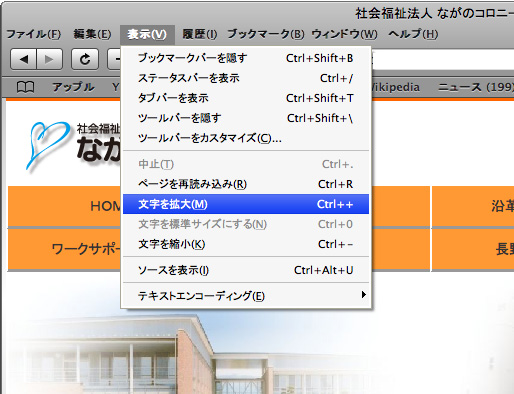Screen dimensions: 514x394
Task: Choose ソースを表示(I)
Action: [x=246, y=270]
